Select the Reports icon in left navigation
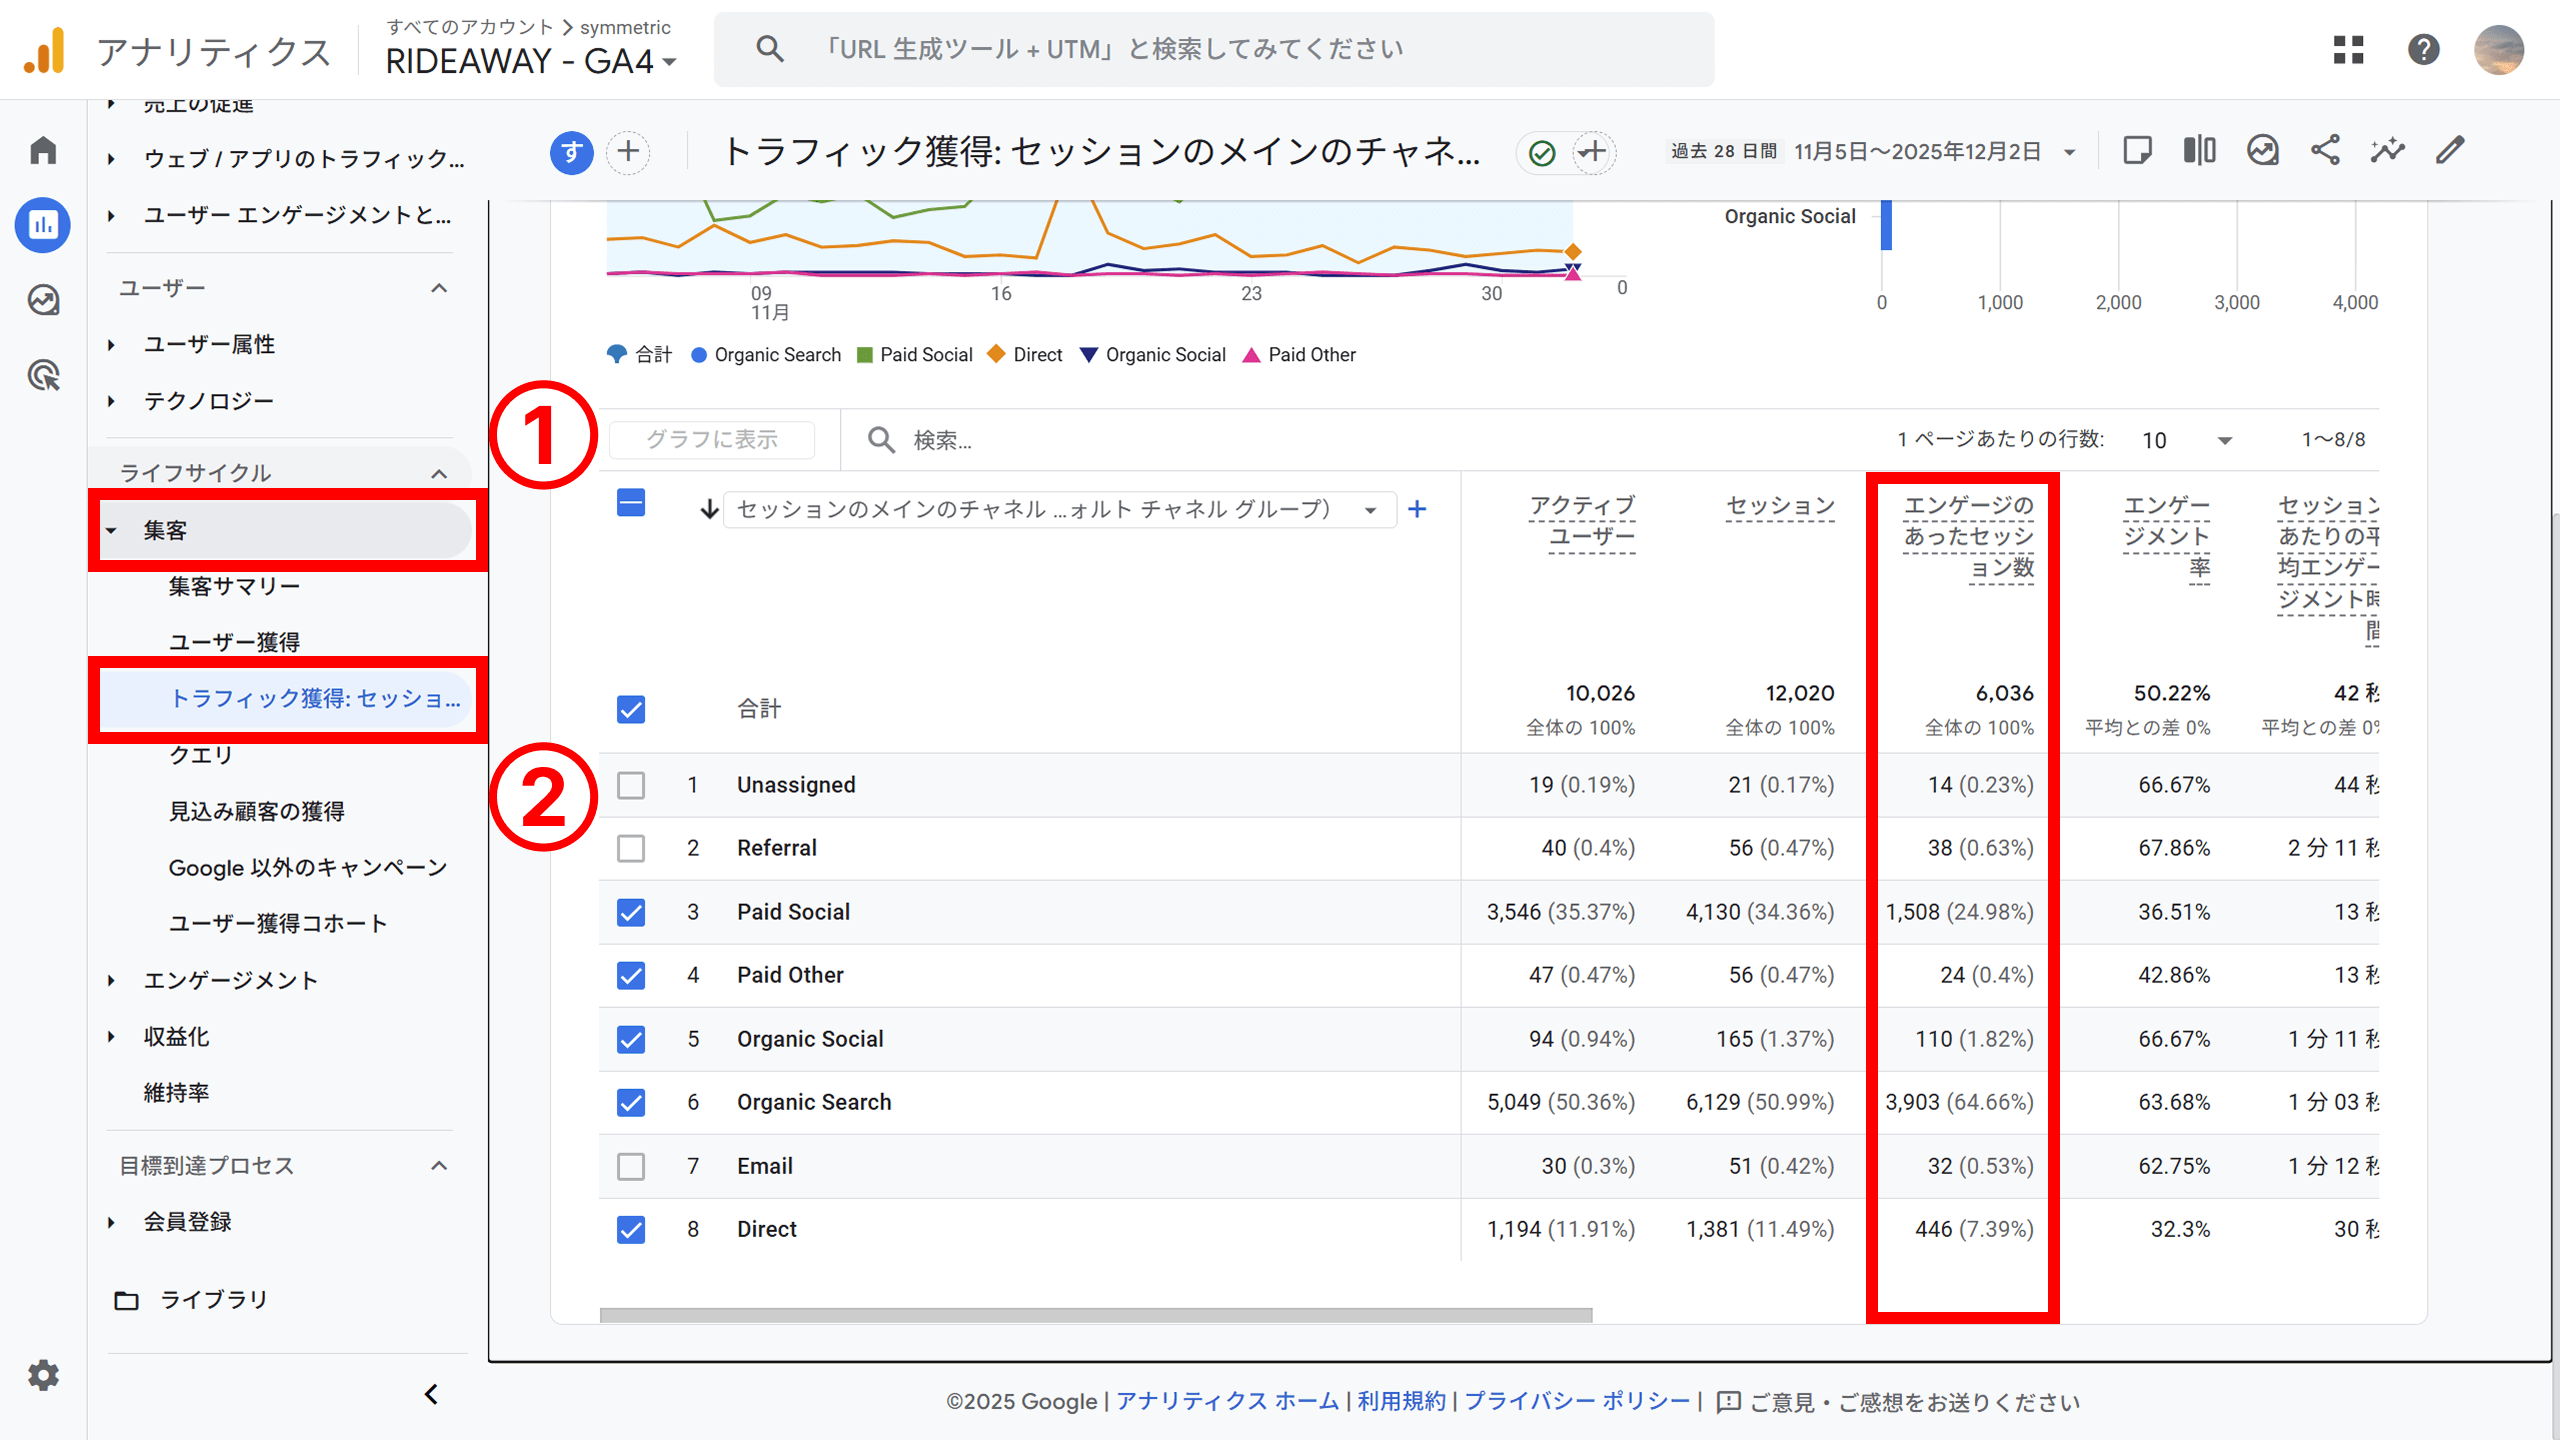This screenshot has width=2560, height=1440. tap(42, 225)
